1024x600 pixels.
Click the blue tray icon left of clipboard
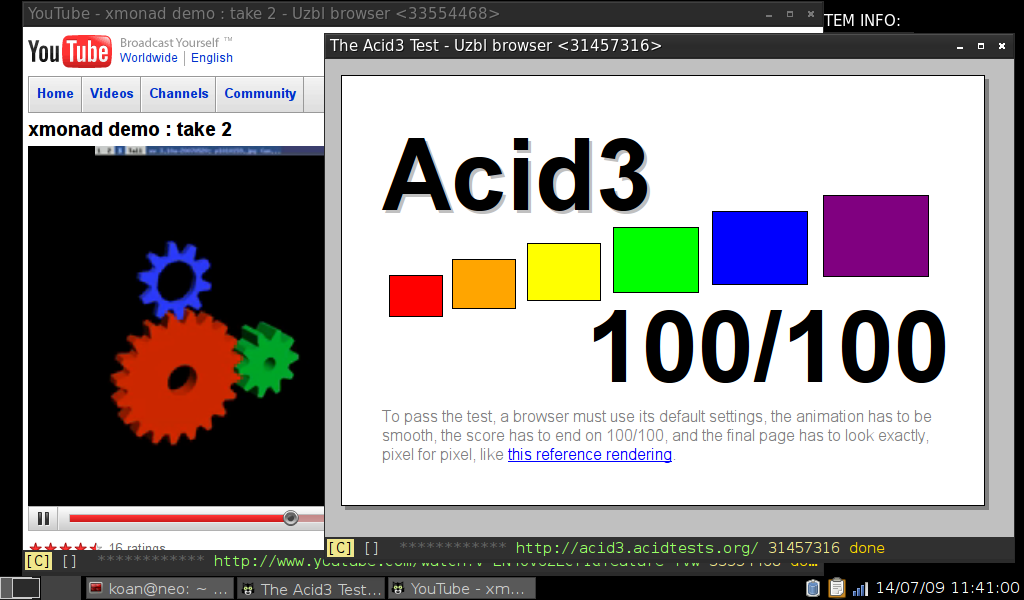(813, 588)
